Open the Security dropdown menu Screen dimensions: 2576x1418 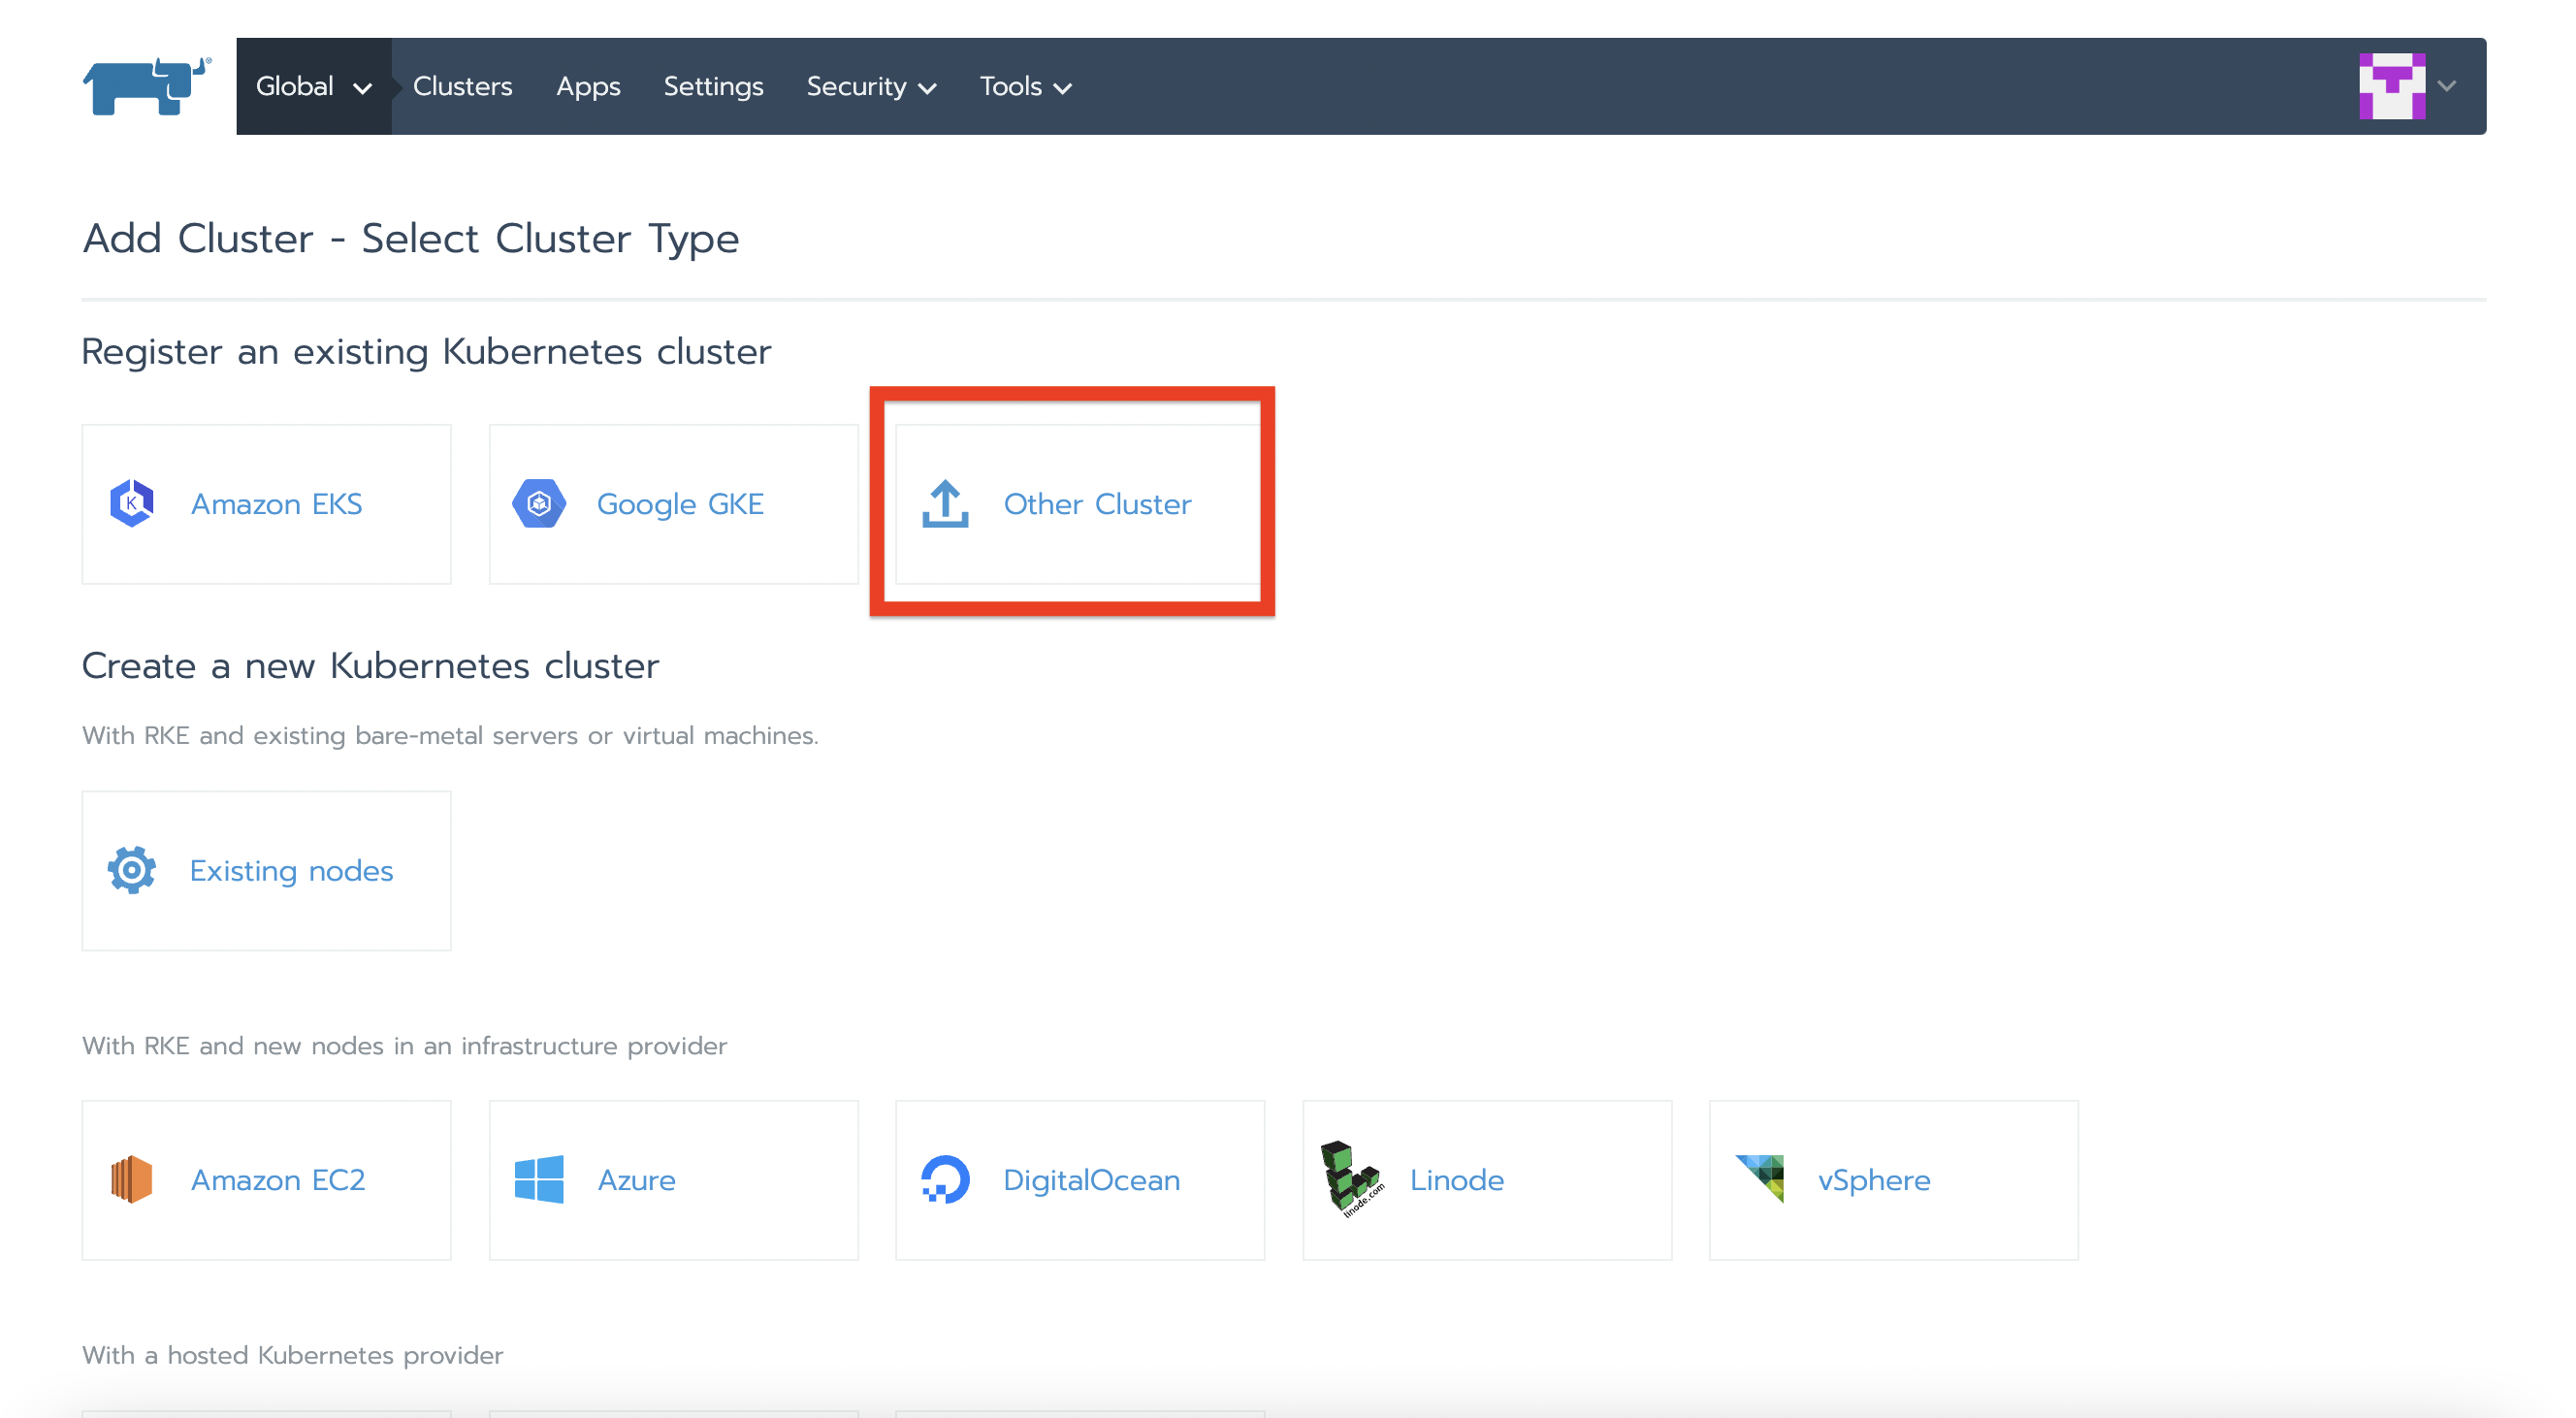[x=871, y=86]
